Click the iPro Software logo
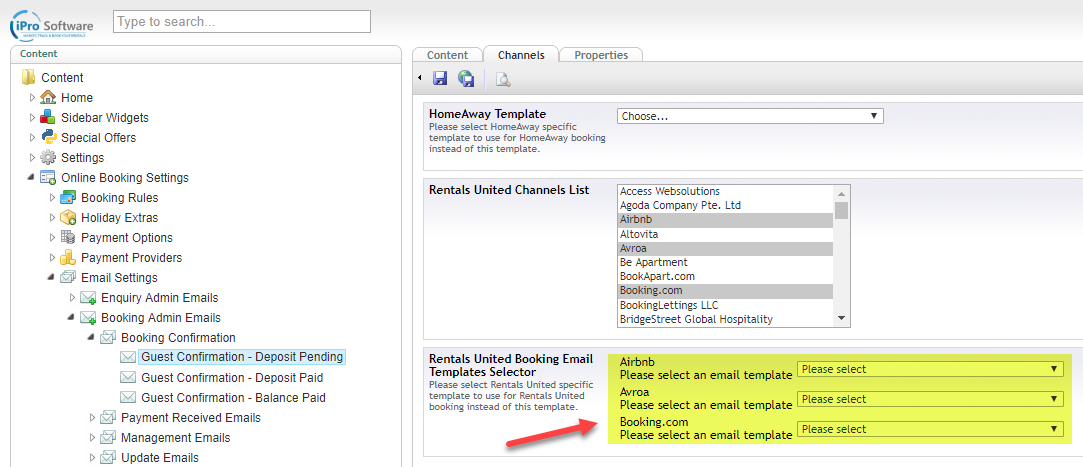 pos(52,26)
